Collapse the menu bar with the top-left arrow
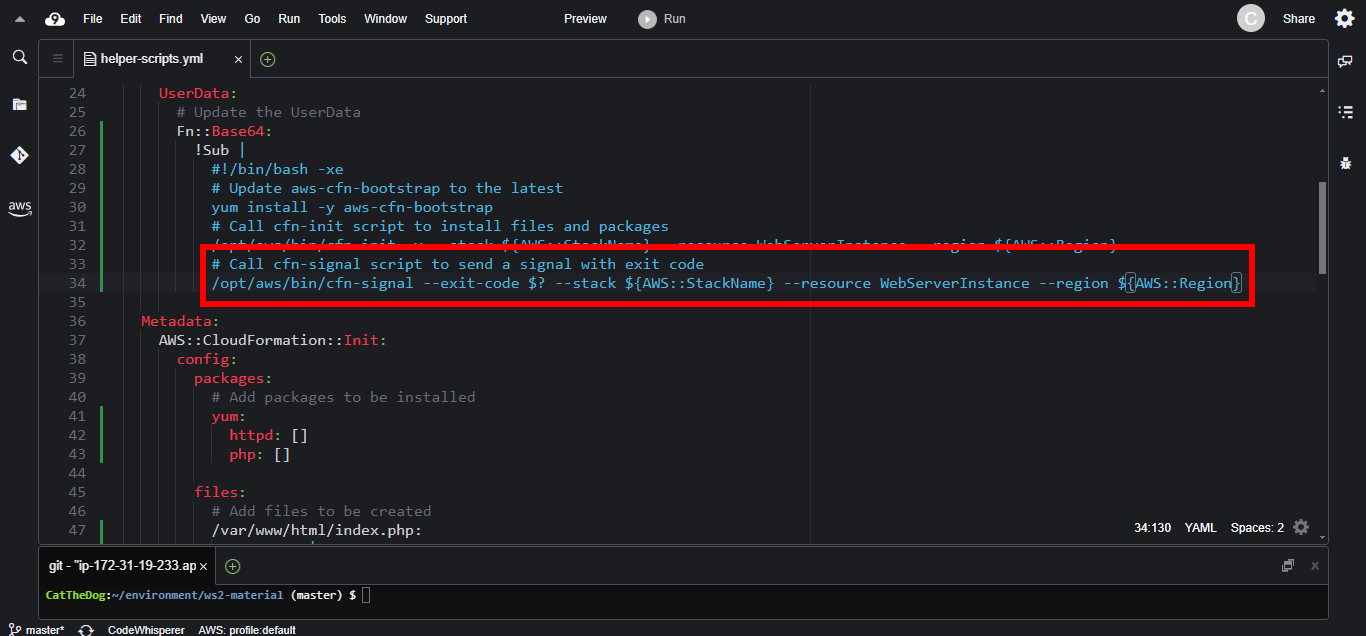This screenshot has height=636, width=1366. [19, 19]
